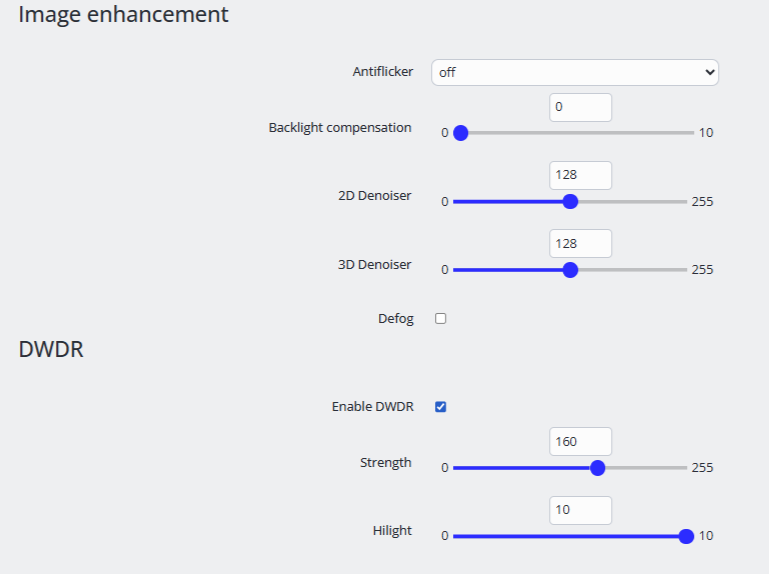Uncheck the Enable DWDR checkbox
This screenshot has width=769, height=574.
(441, 407)
